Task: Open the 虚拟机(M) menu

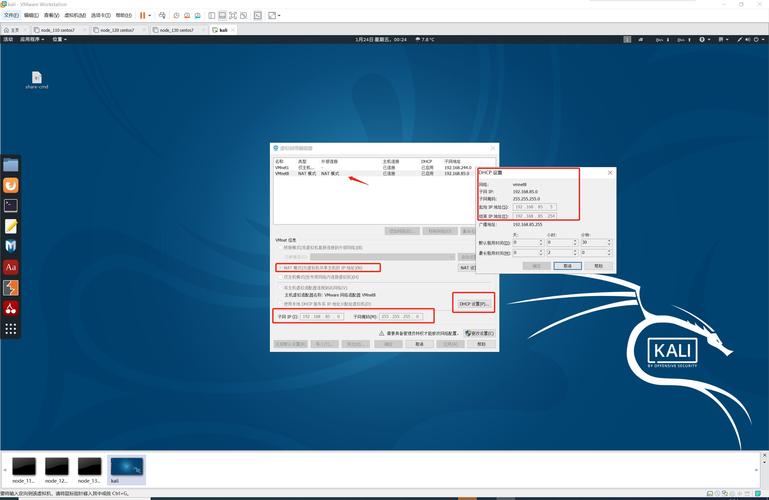Action: (75, 16)
